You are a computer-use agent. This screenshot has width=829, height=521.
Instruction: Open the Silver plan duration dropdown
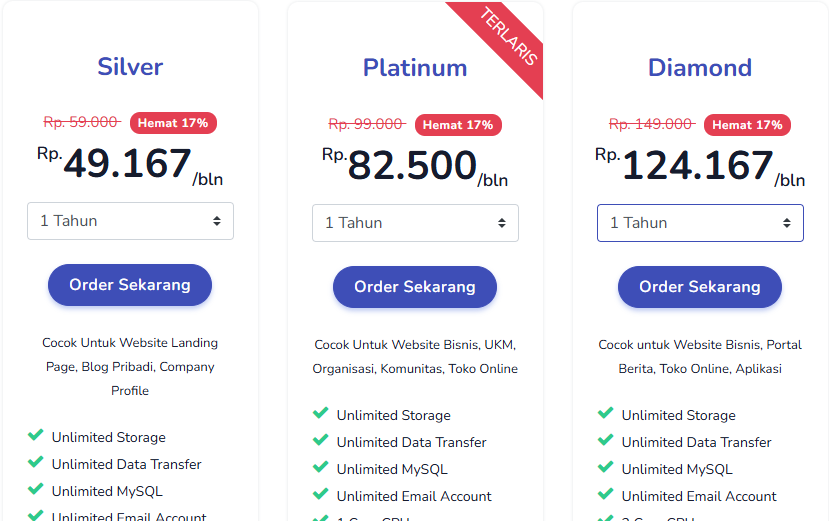pos(130,221)
